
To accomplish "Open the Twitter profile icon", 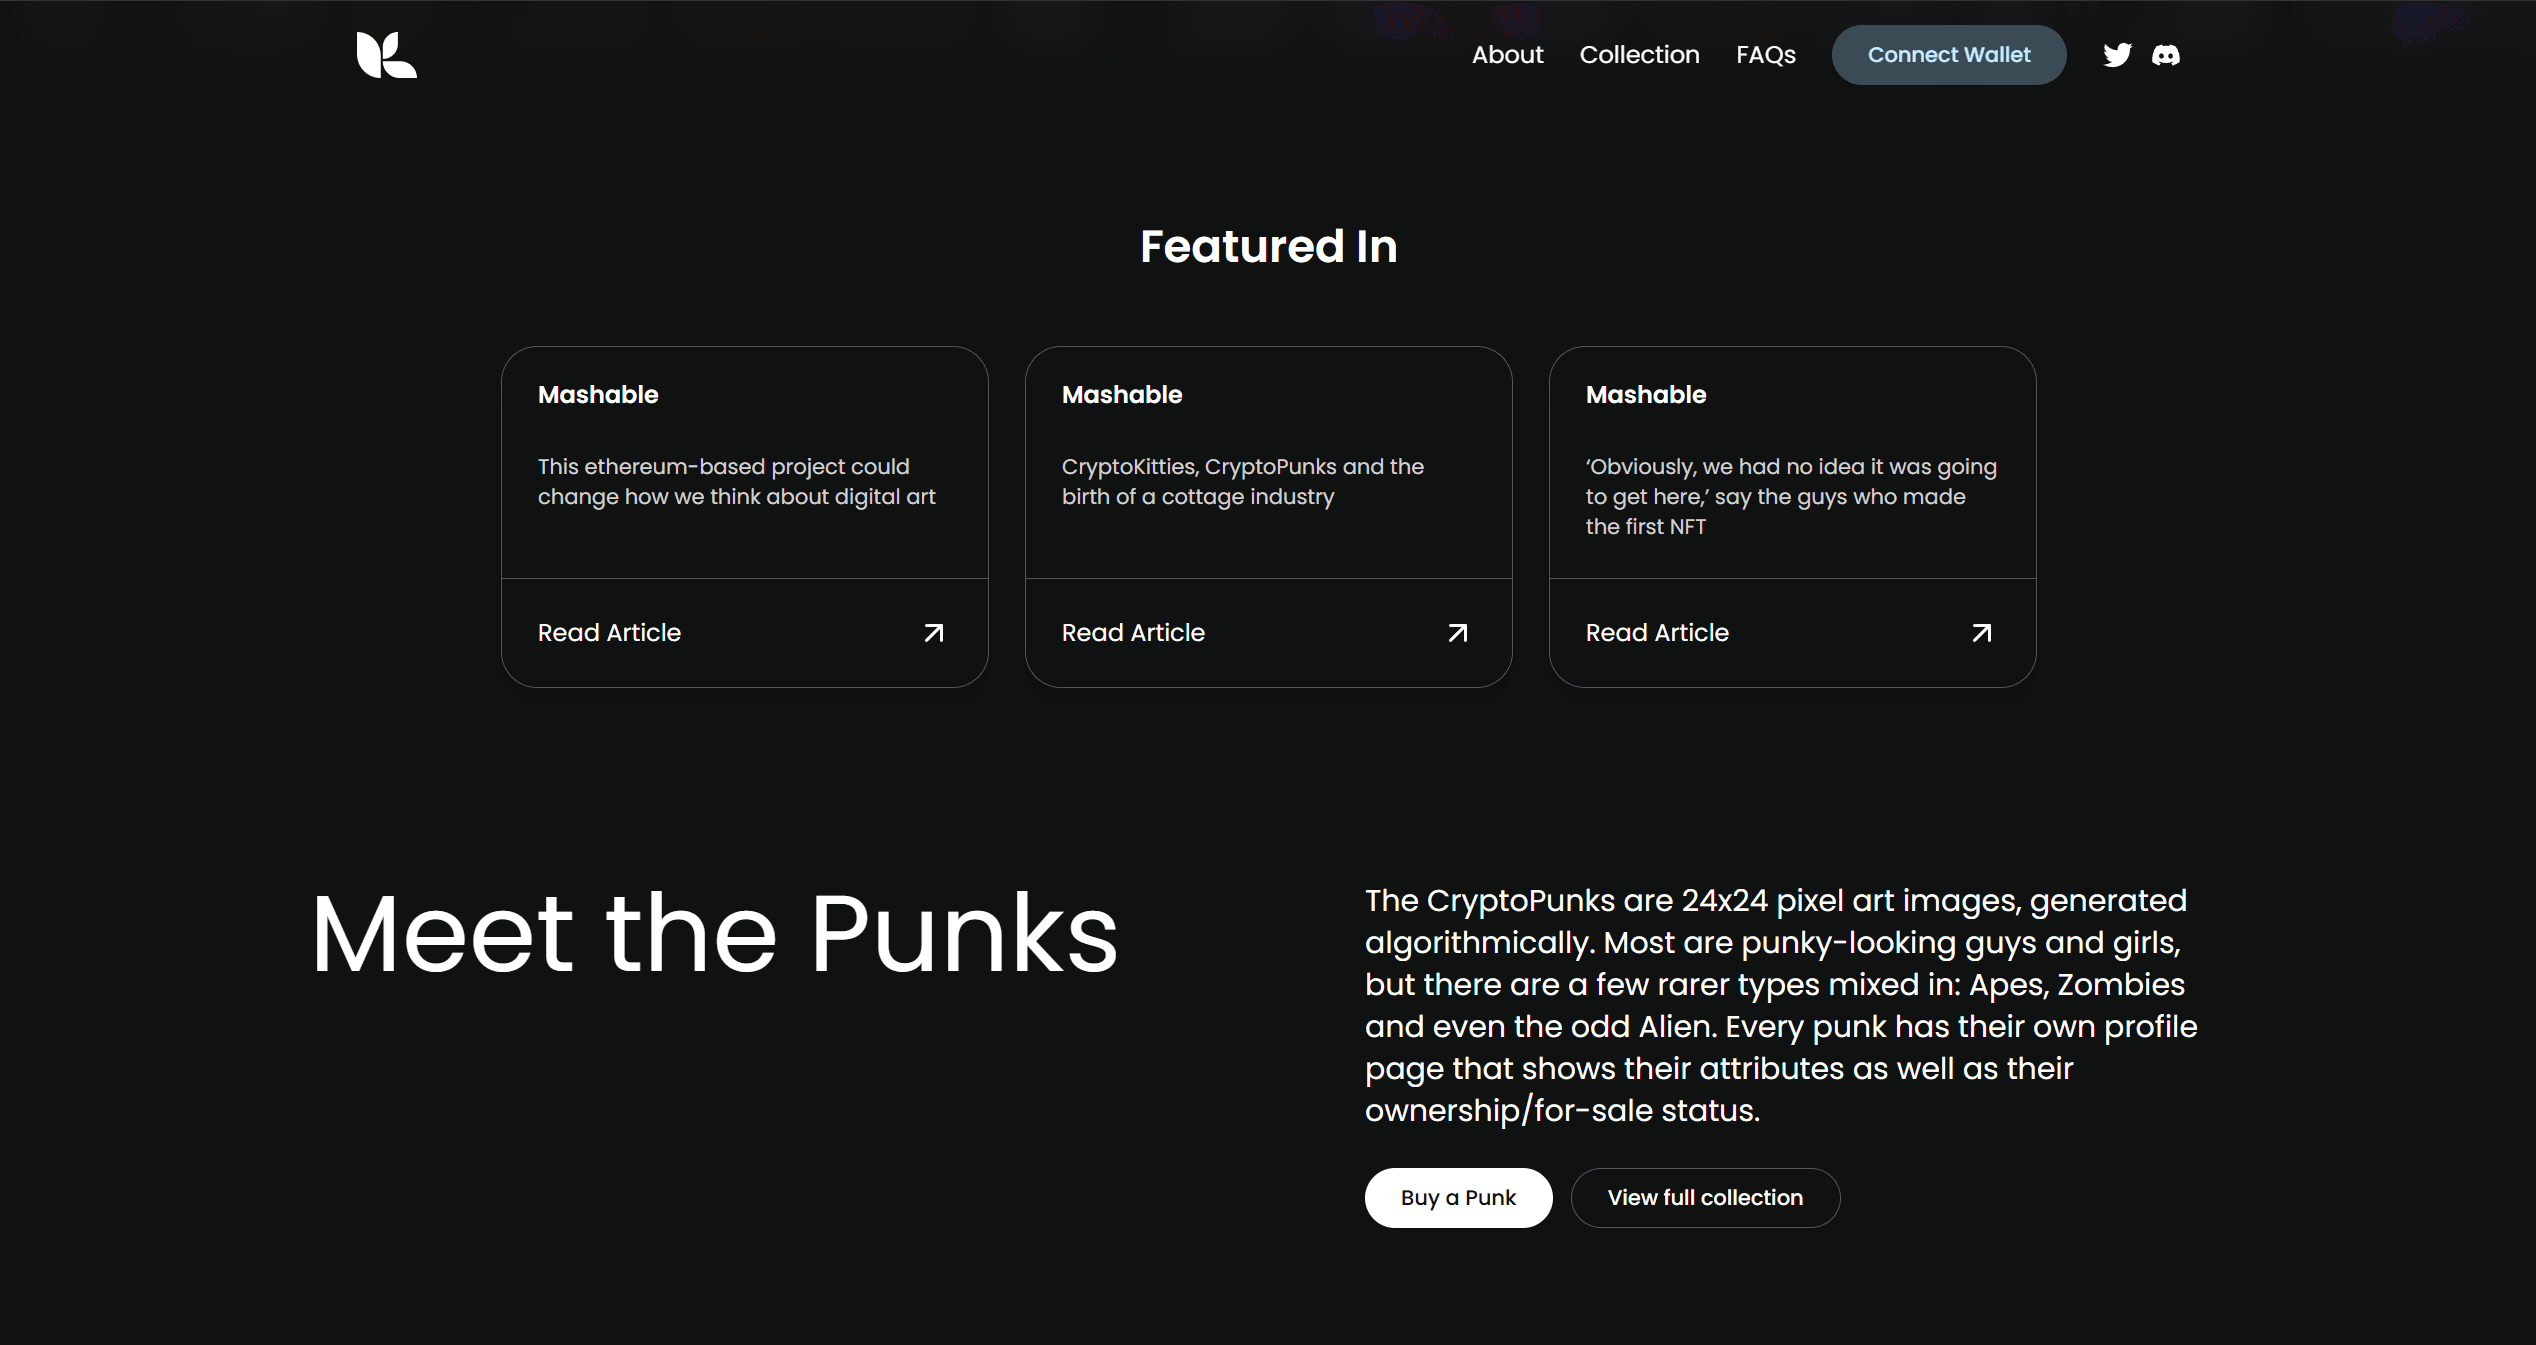I will (2116, 55).
